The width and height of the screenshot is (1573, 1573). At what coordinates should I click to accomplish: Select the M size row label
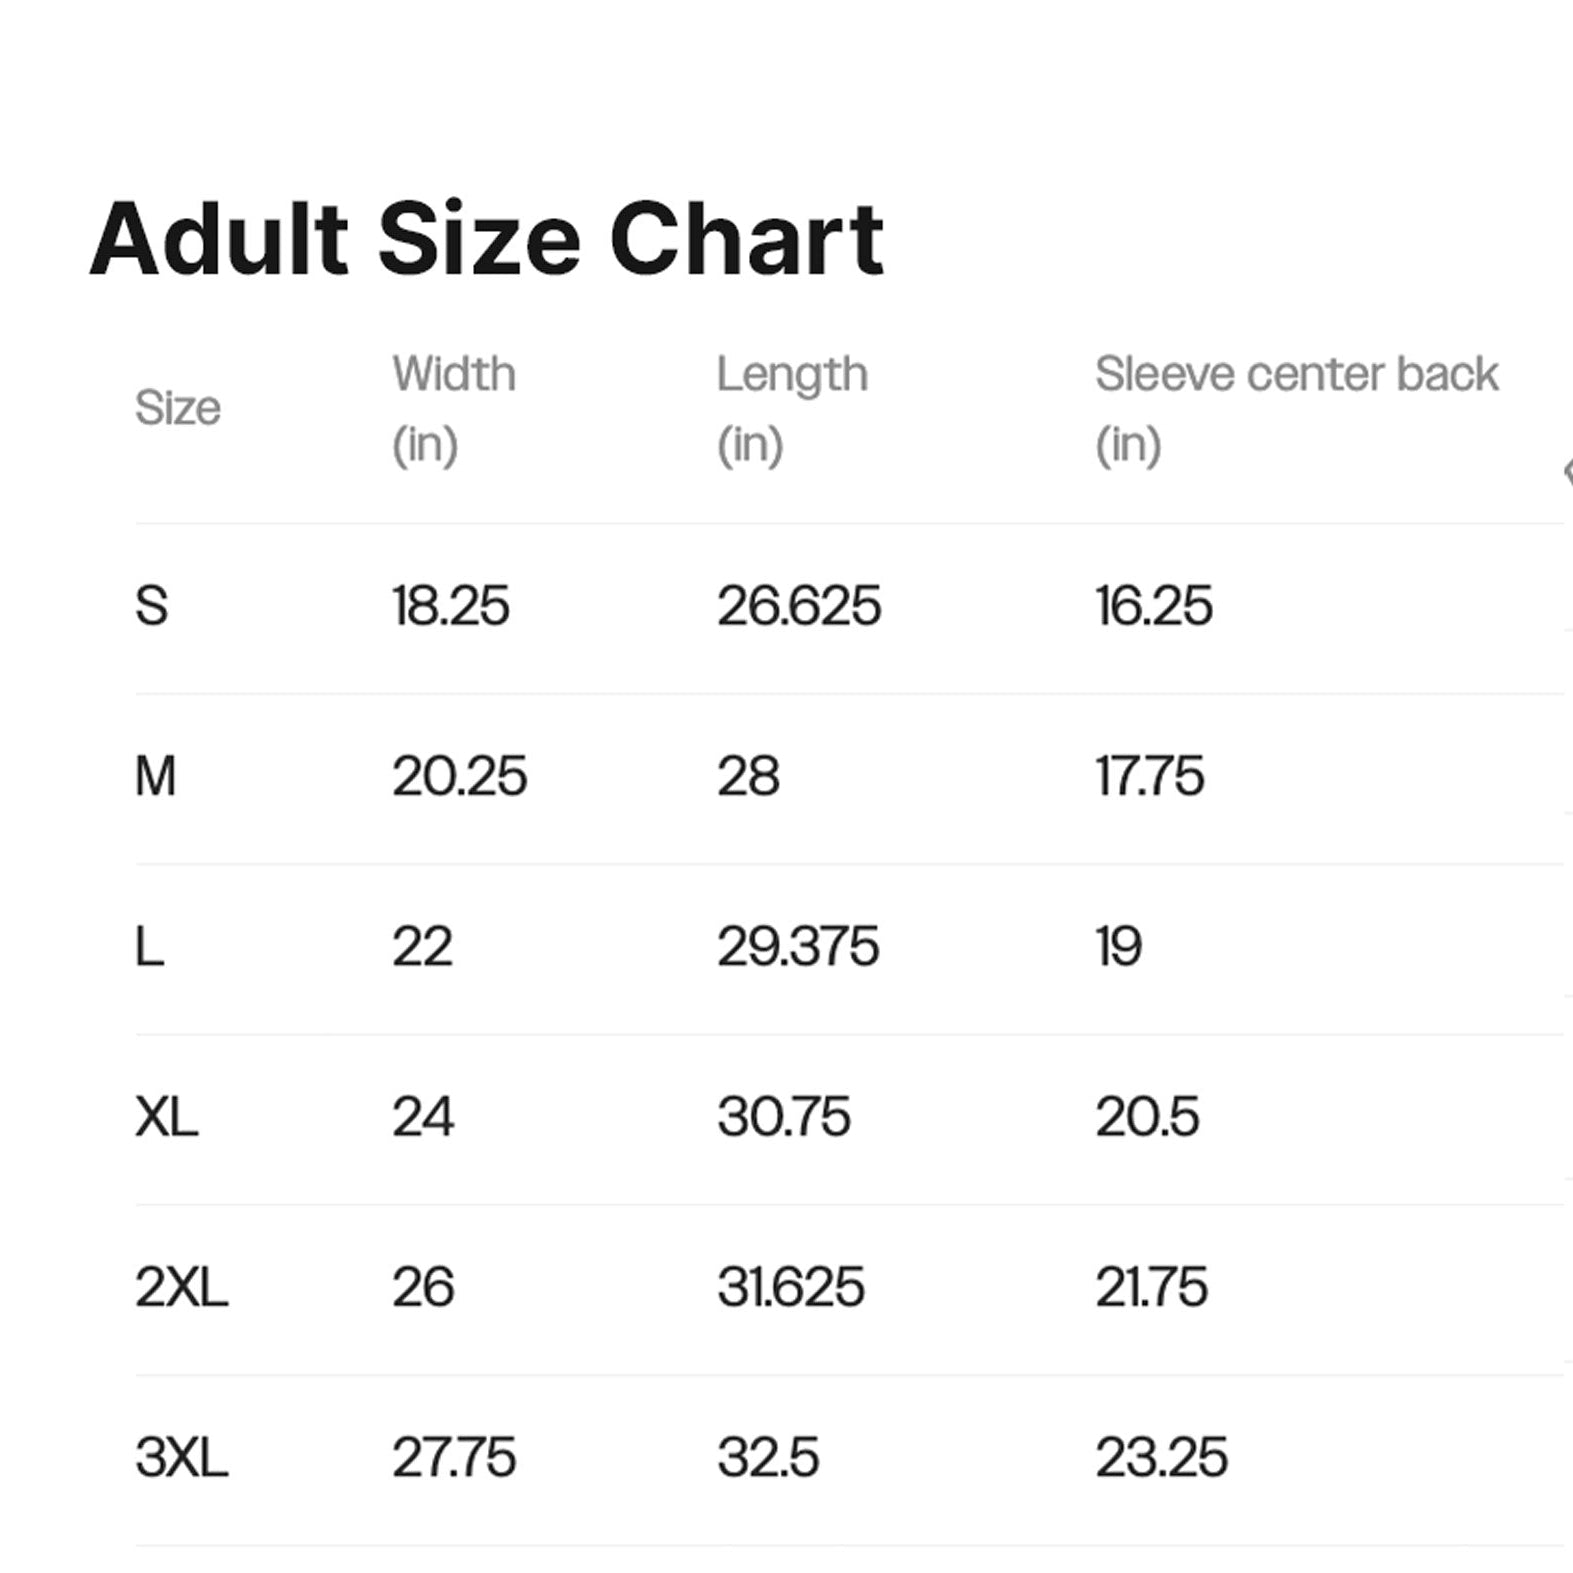(156, 776)
